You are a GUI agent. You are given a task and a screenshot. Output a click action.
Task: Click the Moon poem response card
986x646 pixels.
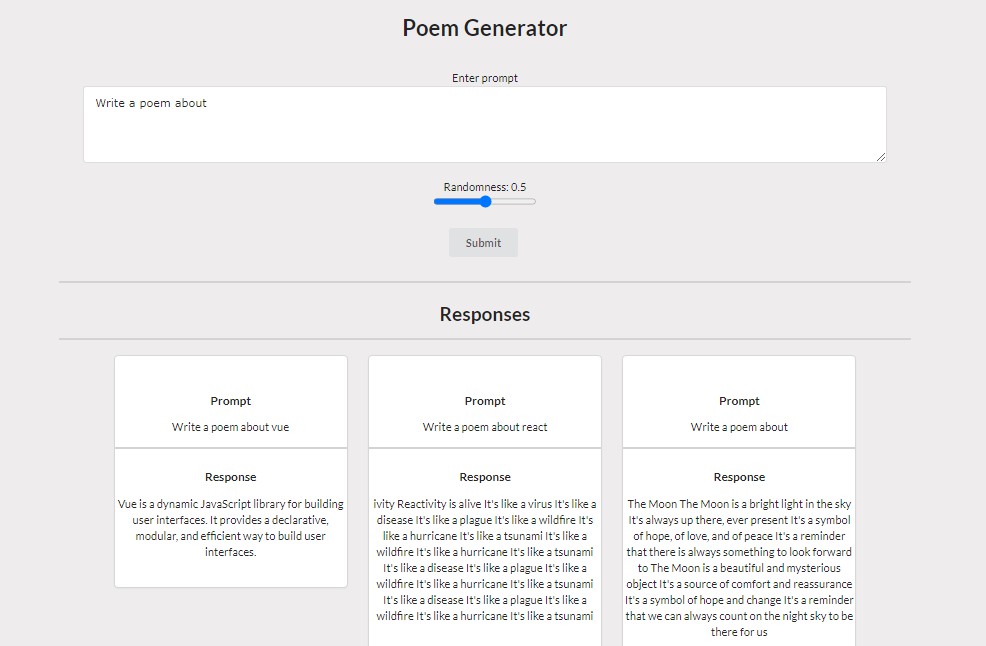coord(739,560)
